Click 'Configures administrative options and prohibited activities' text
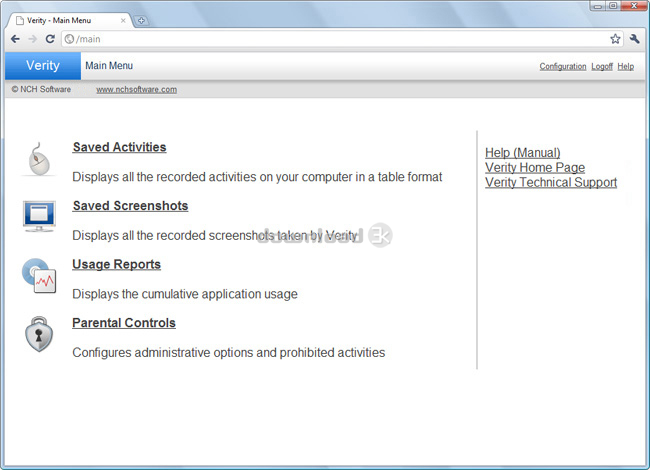The image size is (650, 470). click(x=228, y=353)
